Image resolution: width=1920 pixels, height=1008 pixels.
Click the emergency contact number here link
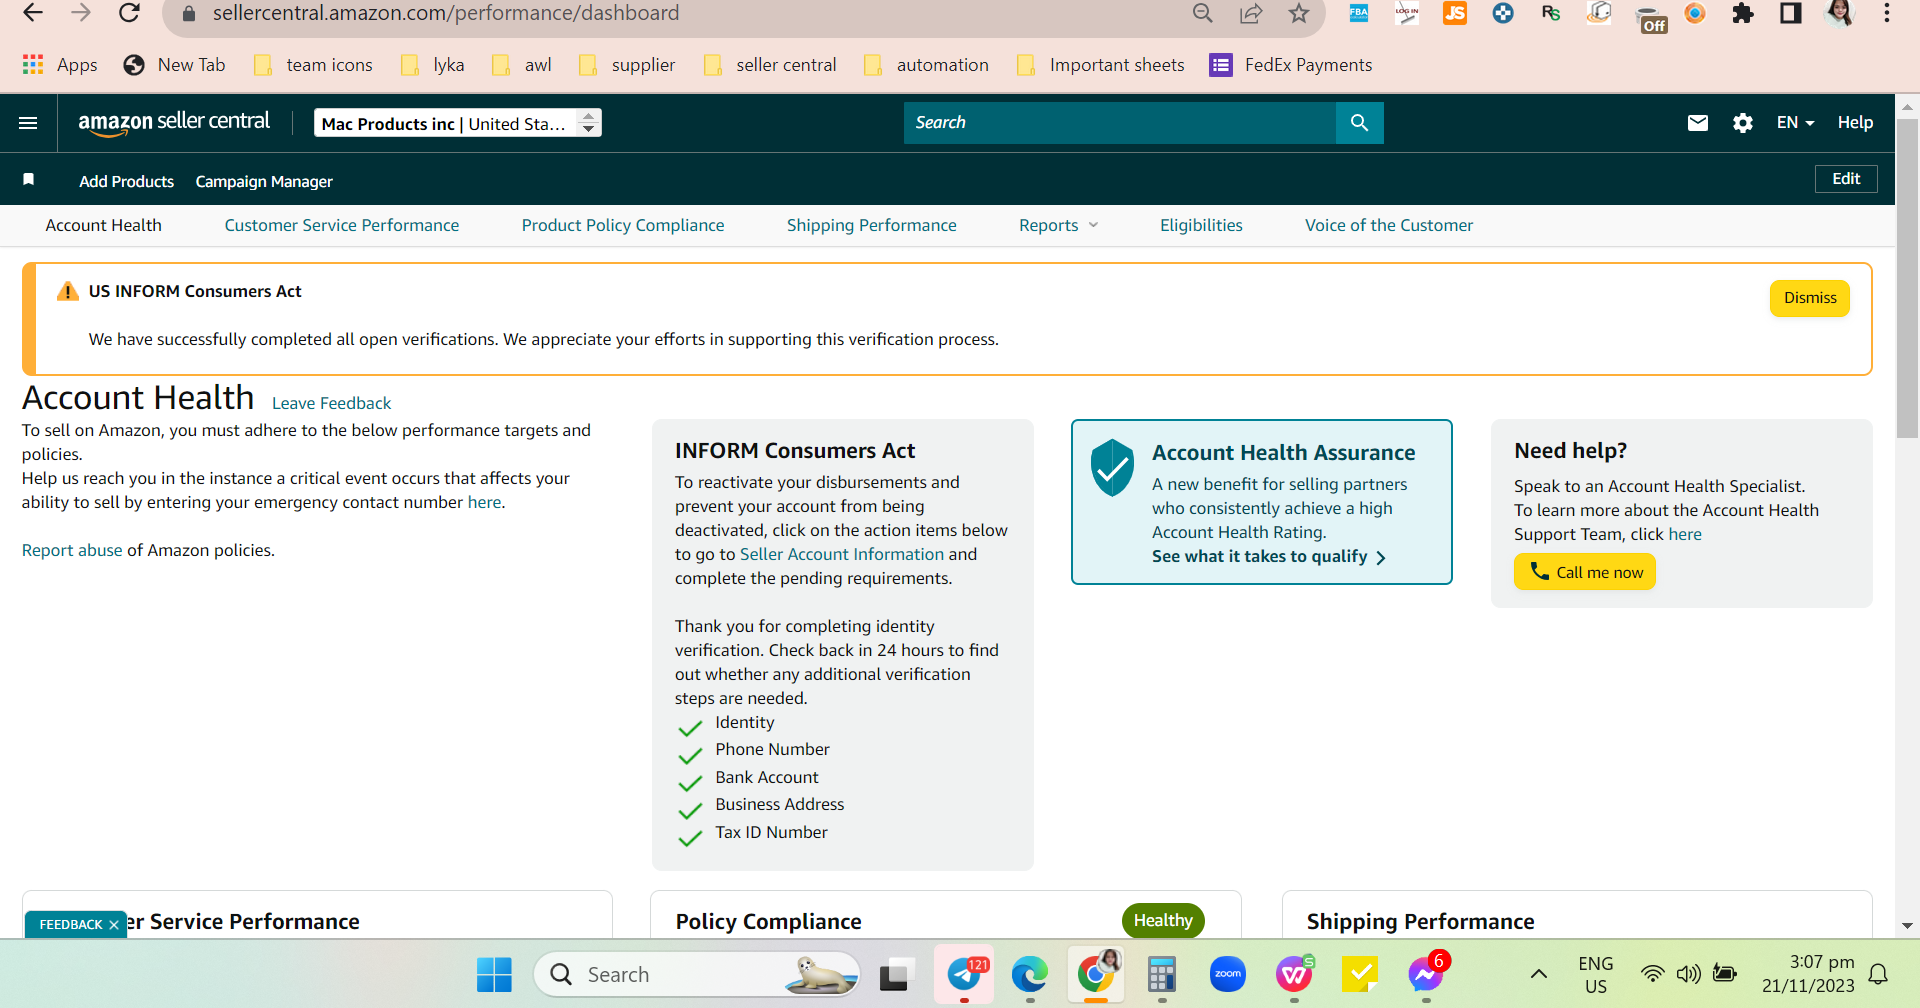coord(485,502)
